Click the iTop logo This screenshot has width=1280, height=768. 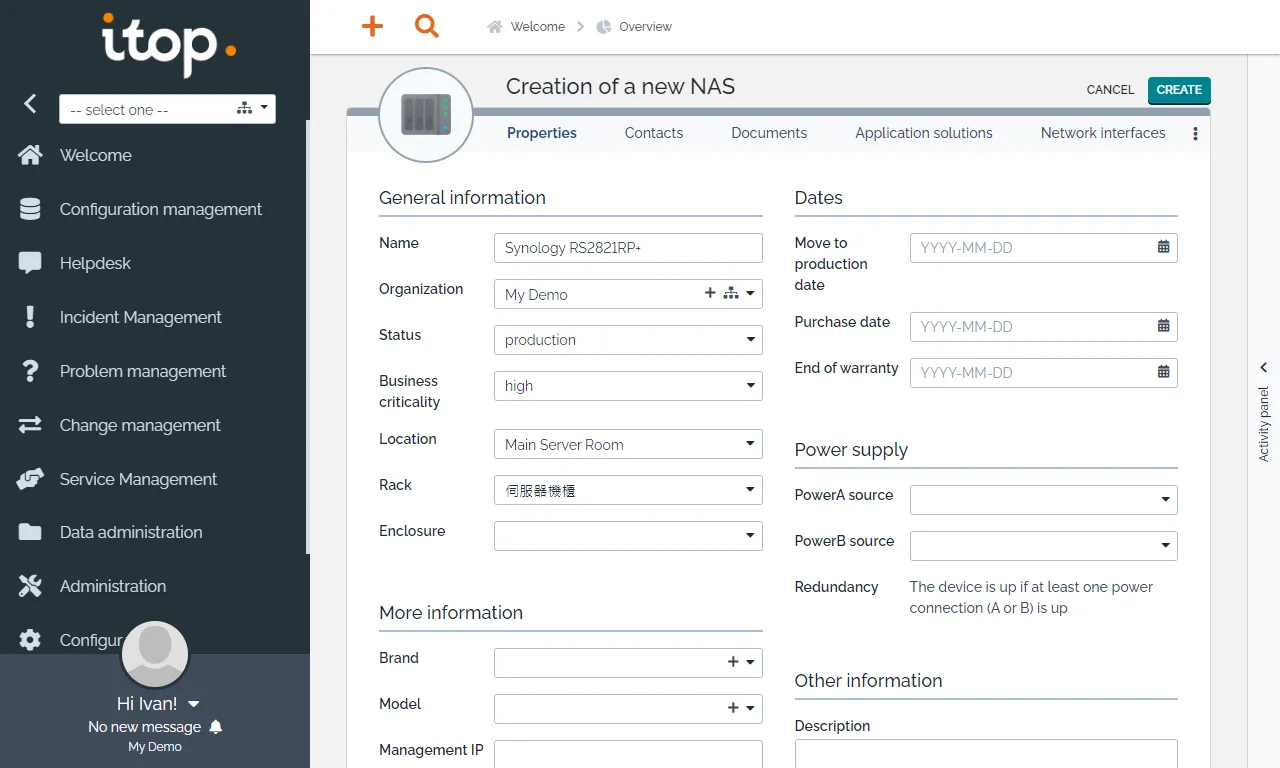coord(168,43)
